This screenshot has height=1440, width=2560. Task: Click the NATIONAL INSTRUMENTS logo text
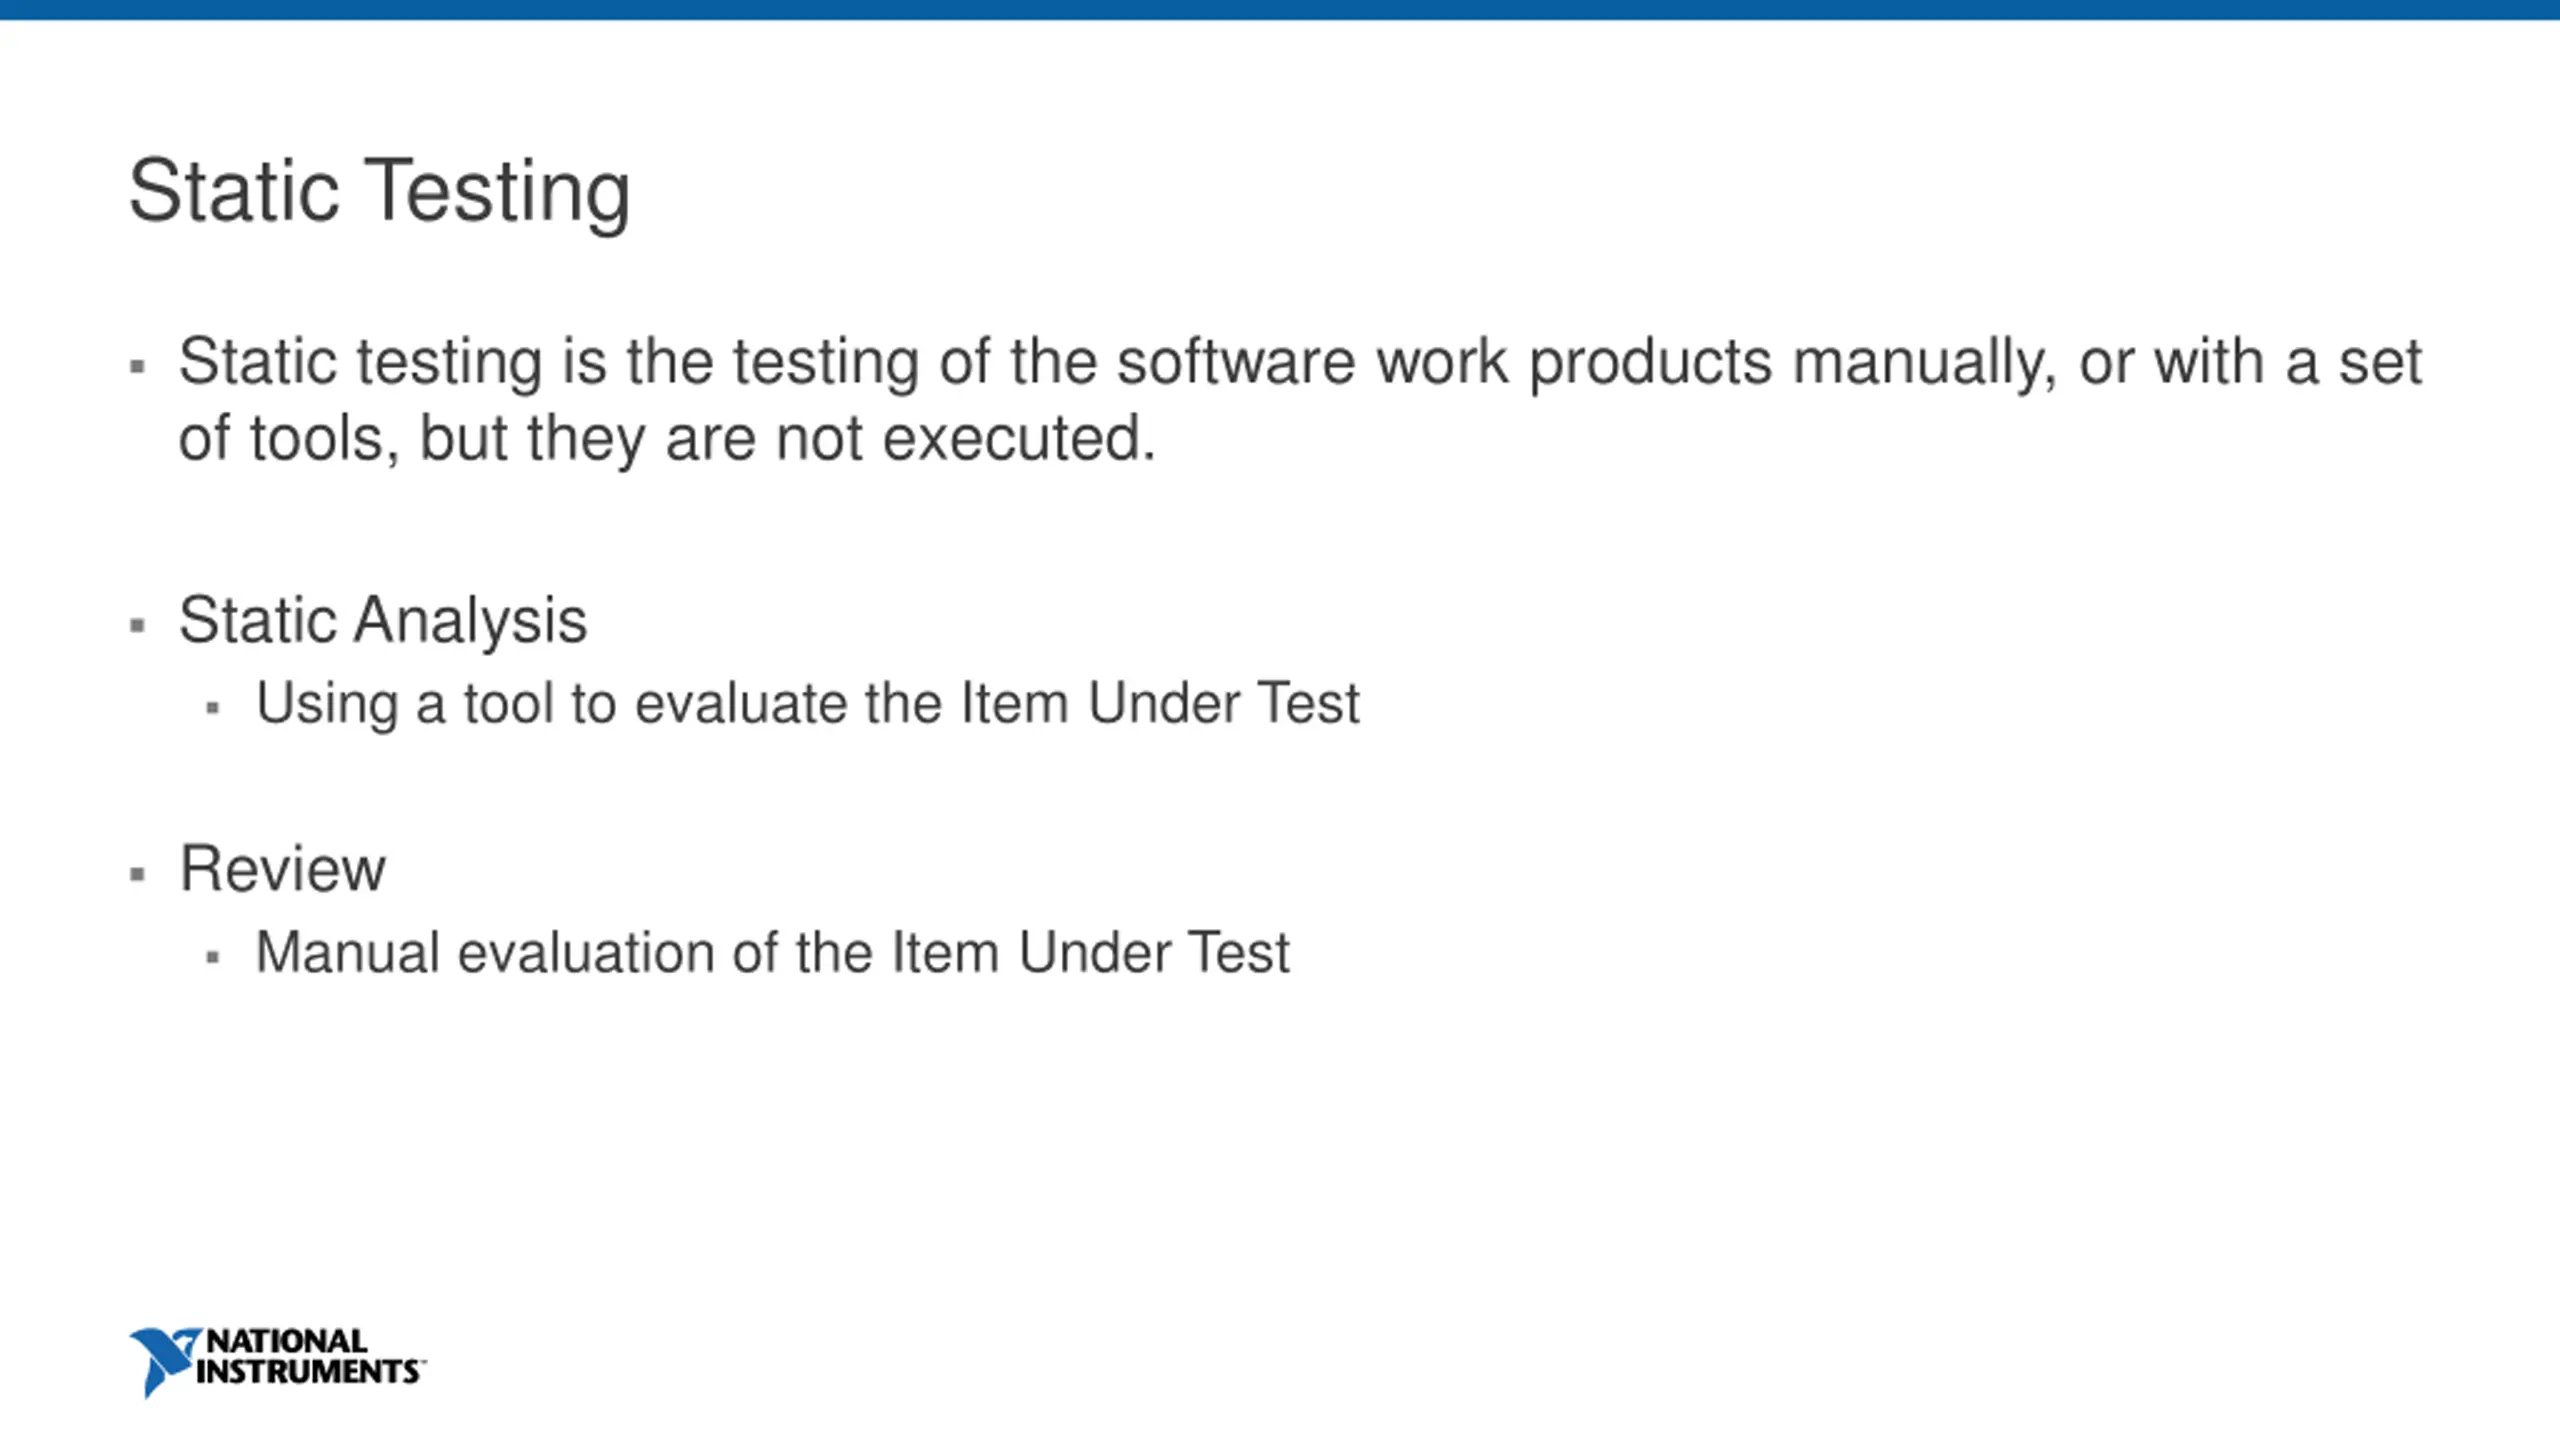[310, 1357]
